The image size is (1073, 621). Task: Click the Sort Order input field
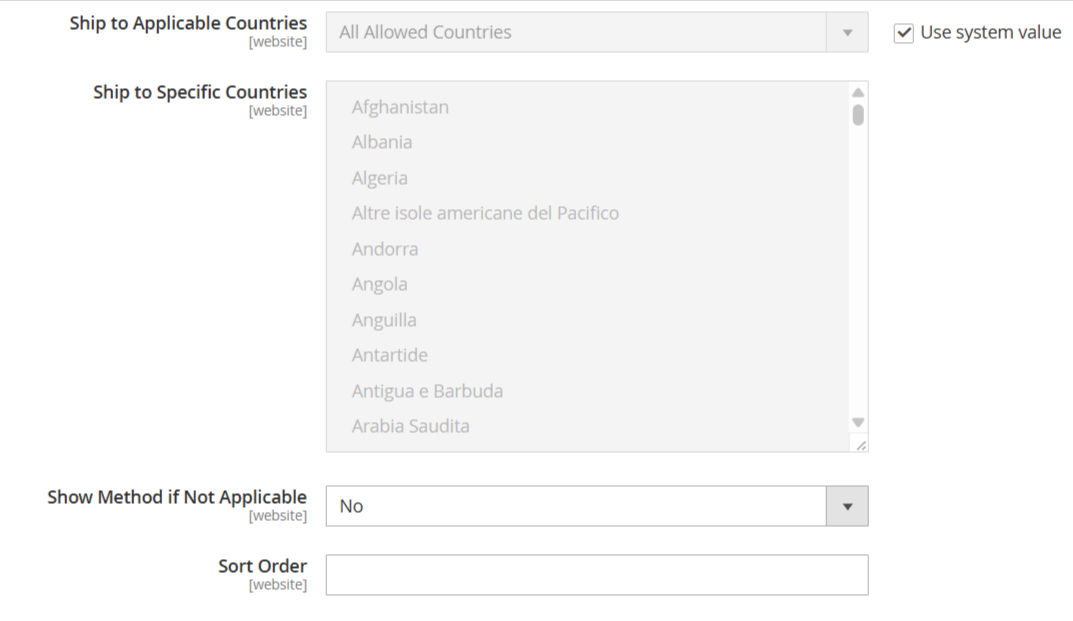[x=596, y=575]
